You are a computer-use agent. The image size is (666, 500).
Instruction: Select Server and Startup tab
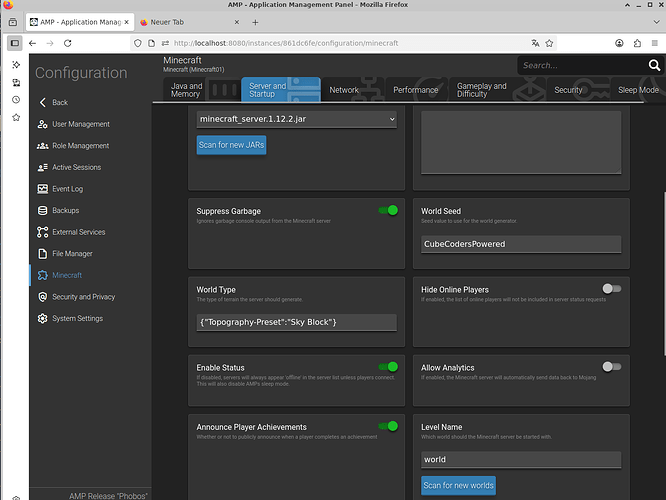tap(281, 90)
